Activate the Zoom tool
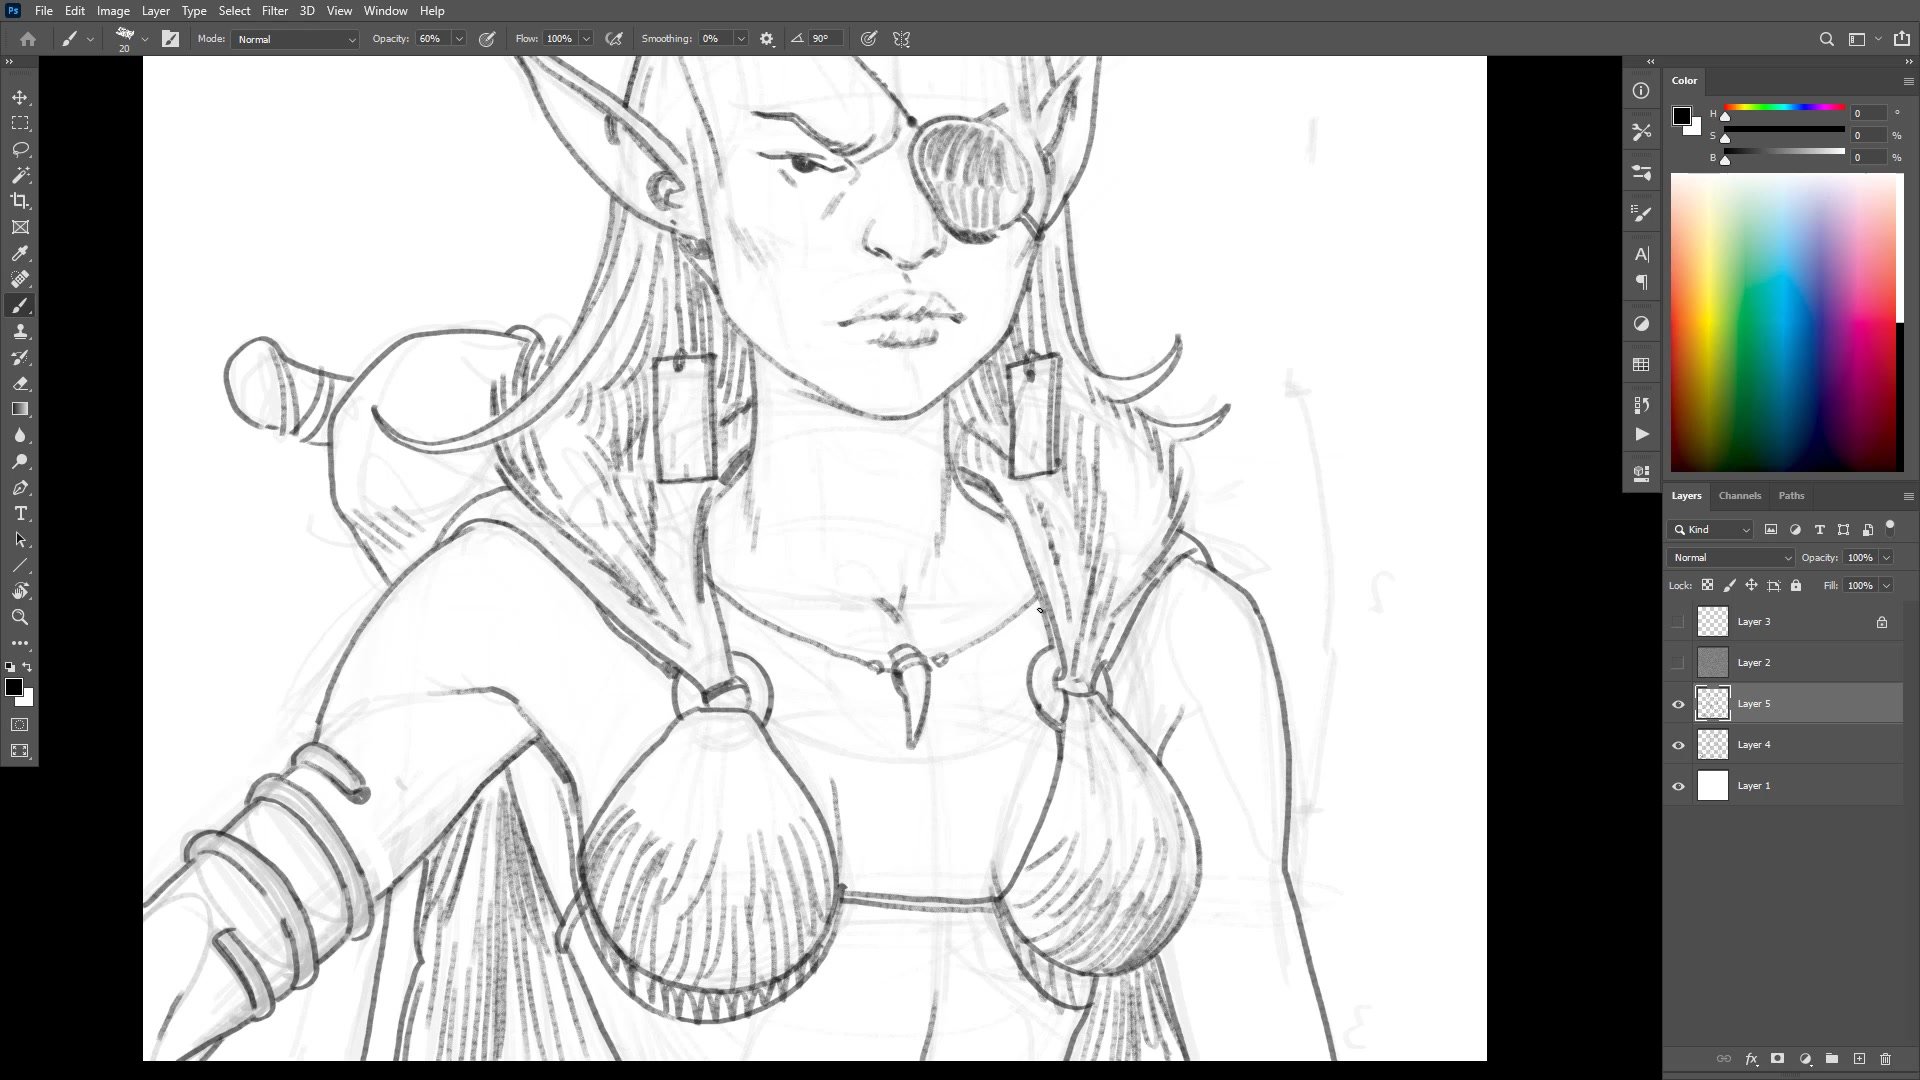This screenshot has height=1080, width=1920. tap(20, 617)
